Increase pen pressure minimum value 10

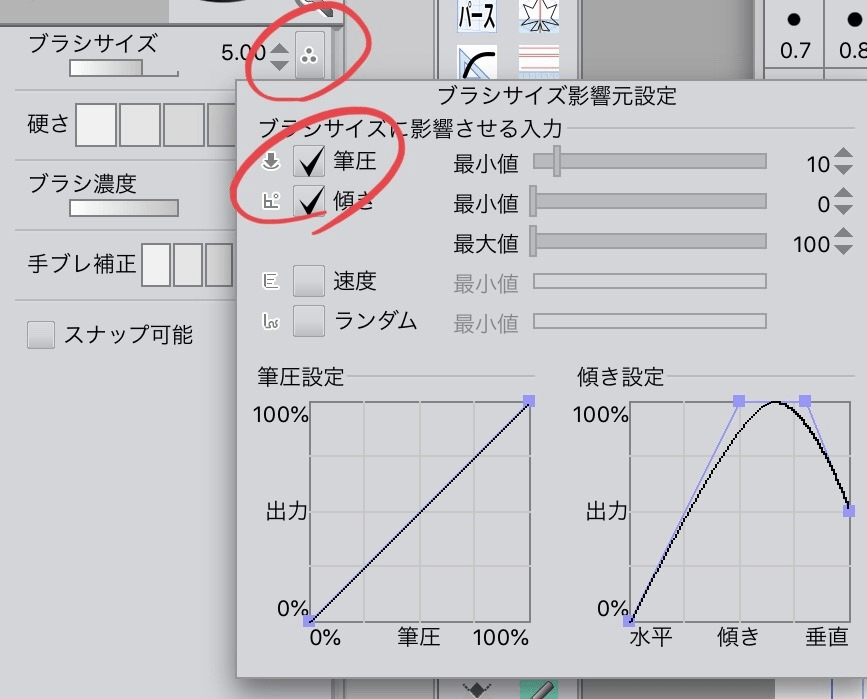pos(843,154)
